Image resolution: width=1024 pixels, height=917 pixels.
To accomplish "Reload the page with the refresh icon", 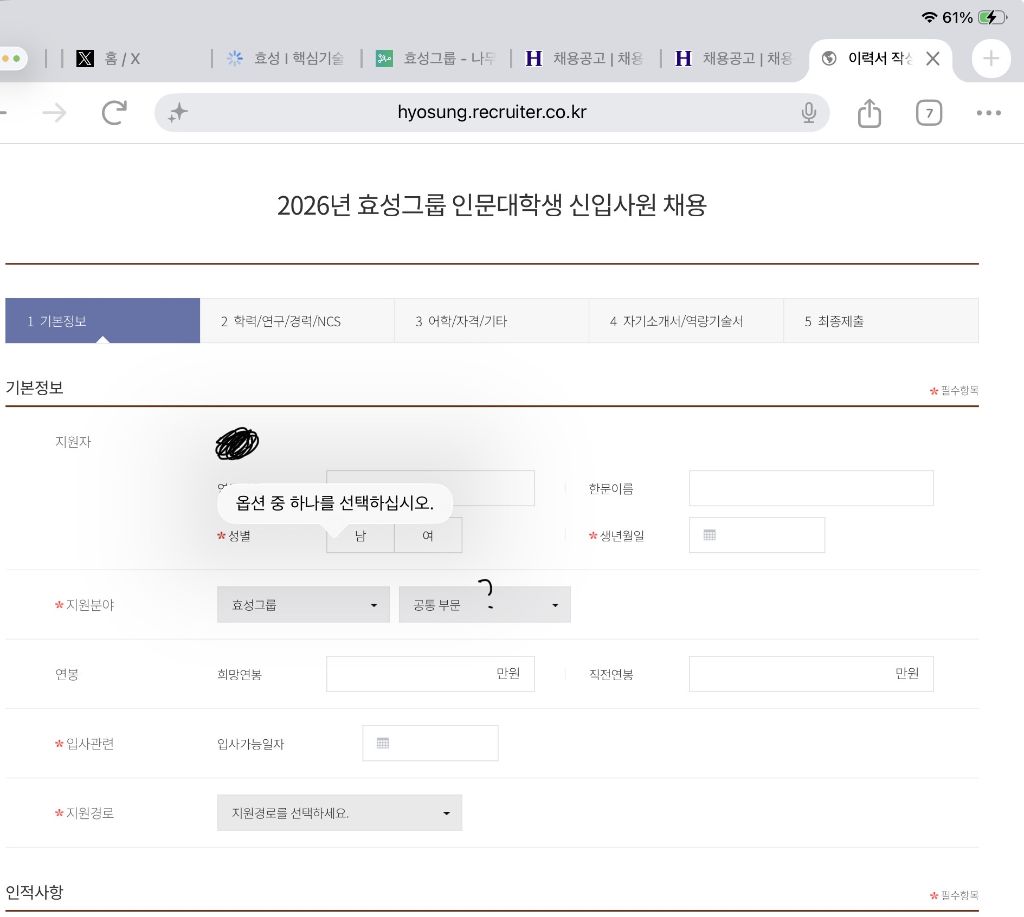I will click(x=114, y=112).
